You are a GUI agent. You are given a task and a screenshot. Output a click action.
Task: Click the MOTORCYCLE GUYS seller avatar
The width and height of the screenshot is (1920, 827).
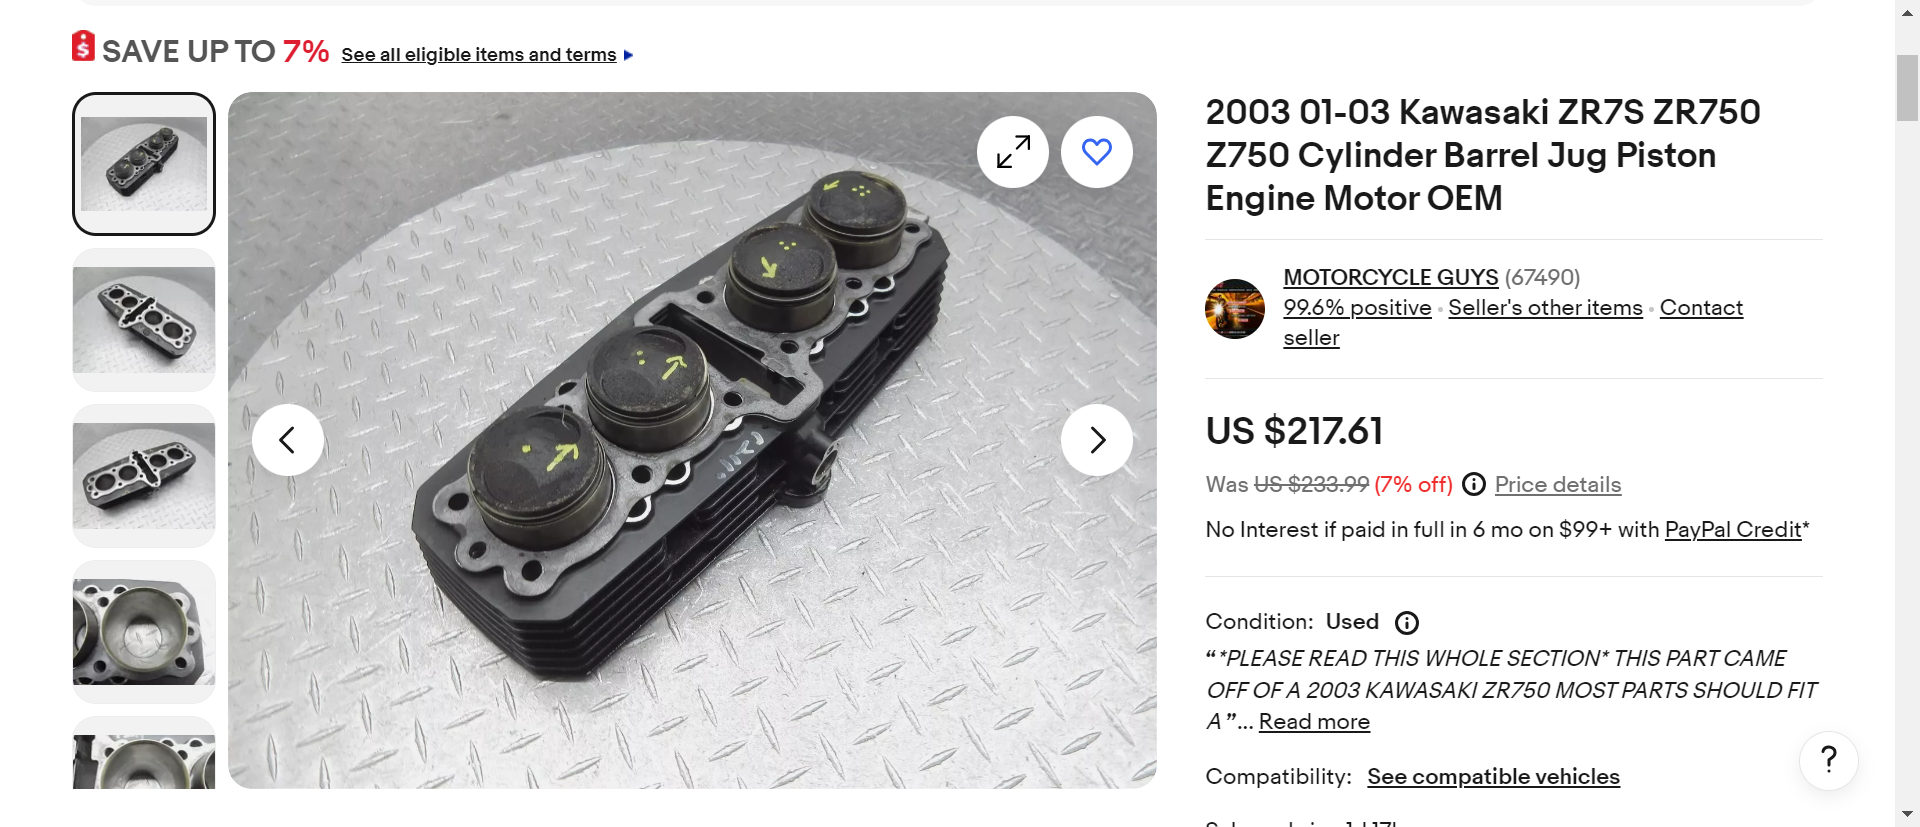coord(1235,309)
